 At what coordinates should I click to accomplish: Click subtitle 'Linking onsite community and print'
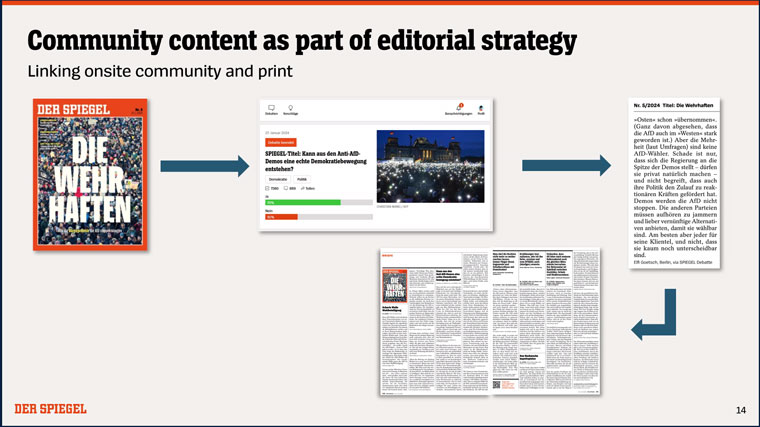coord(160,71)
